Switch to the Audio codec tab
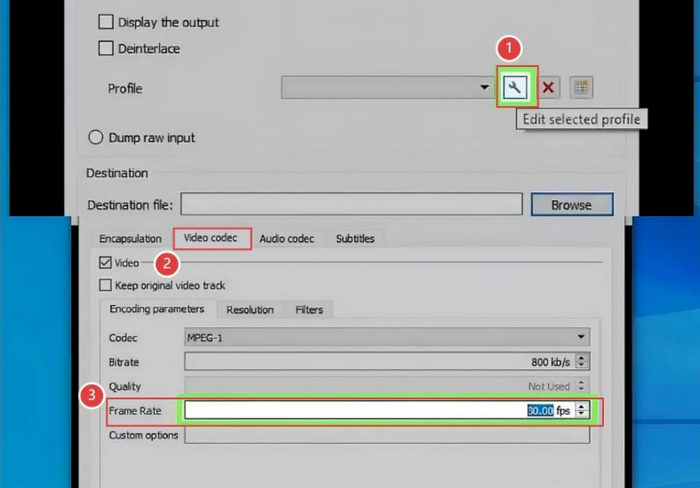 (286, 239)
